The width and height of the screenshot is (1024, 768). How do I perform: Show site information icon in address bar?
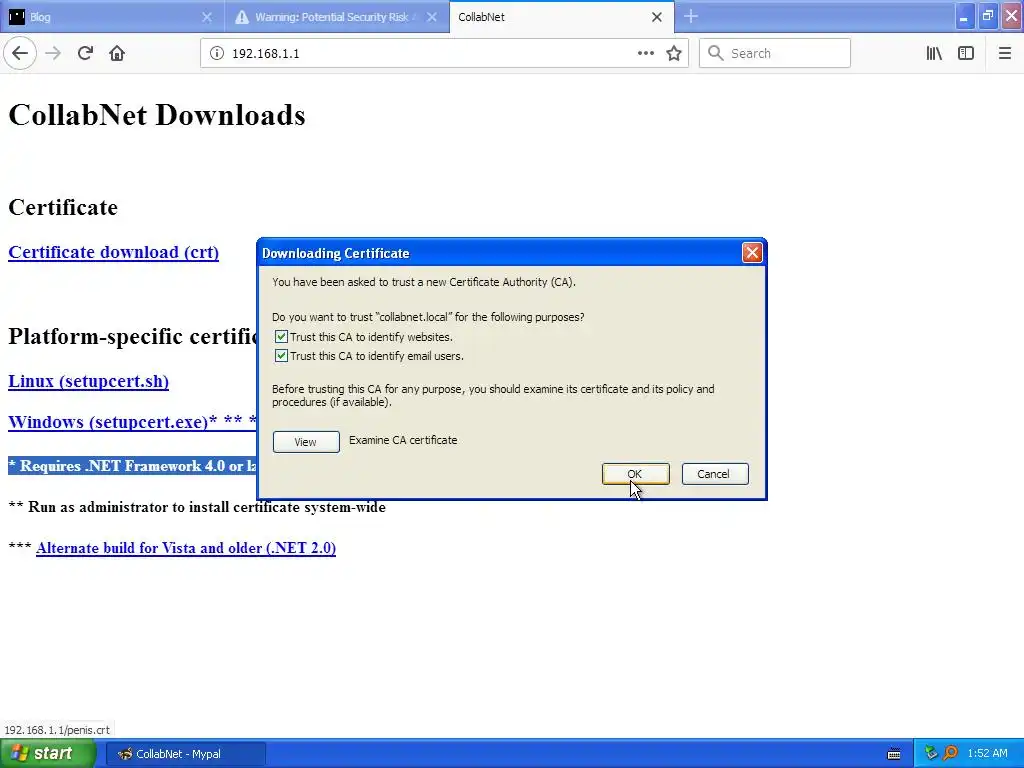(x=217, y=54)
